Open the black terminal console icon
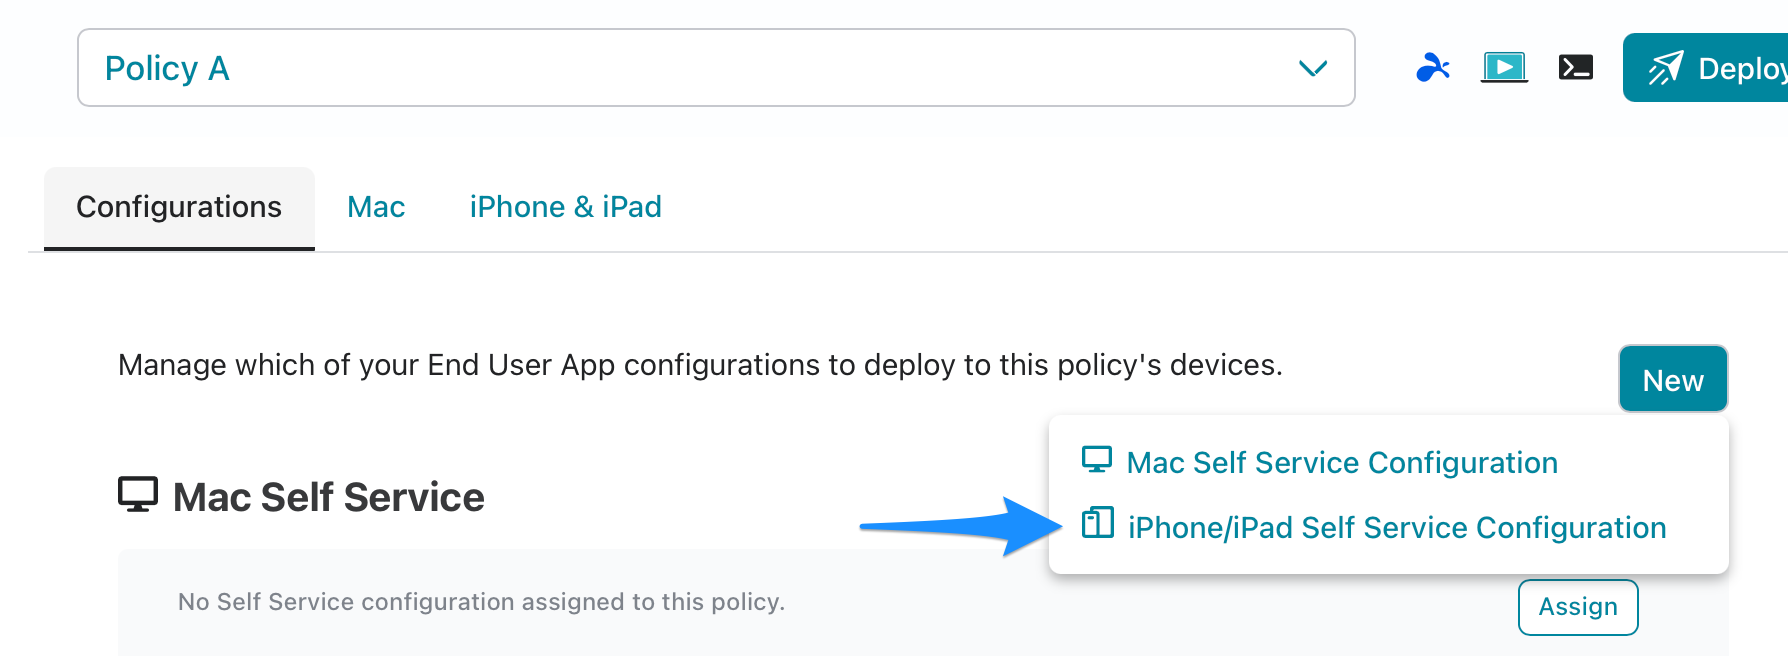This screenshot has height=656, width=1788. [1576, 67]
